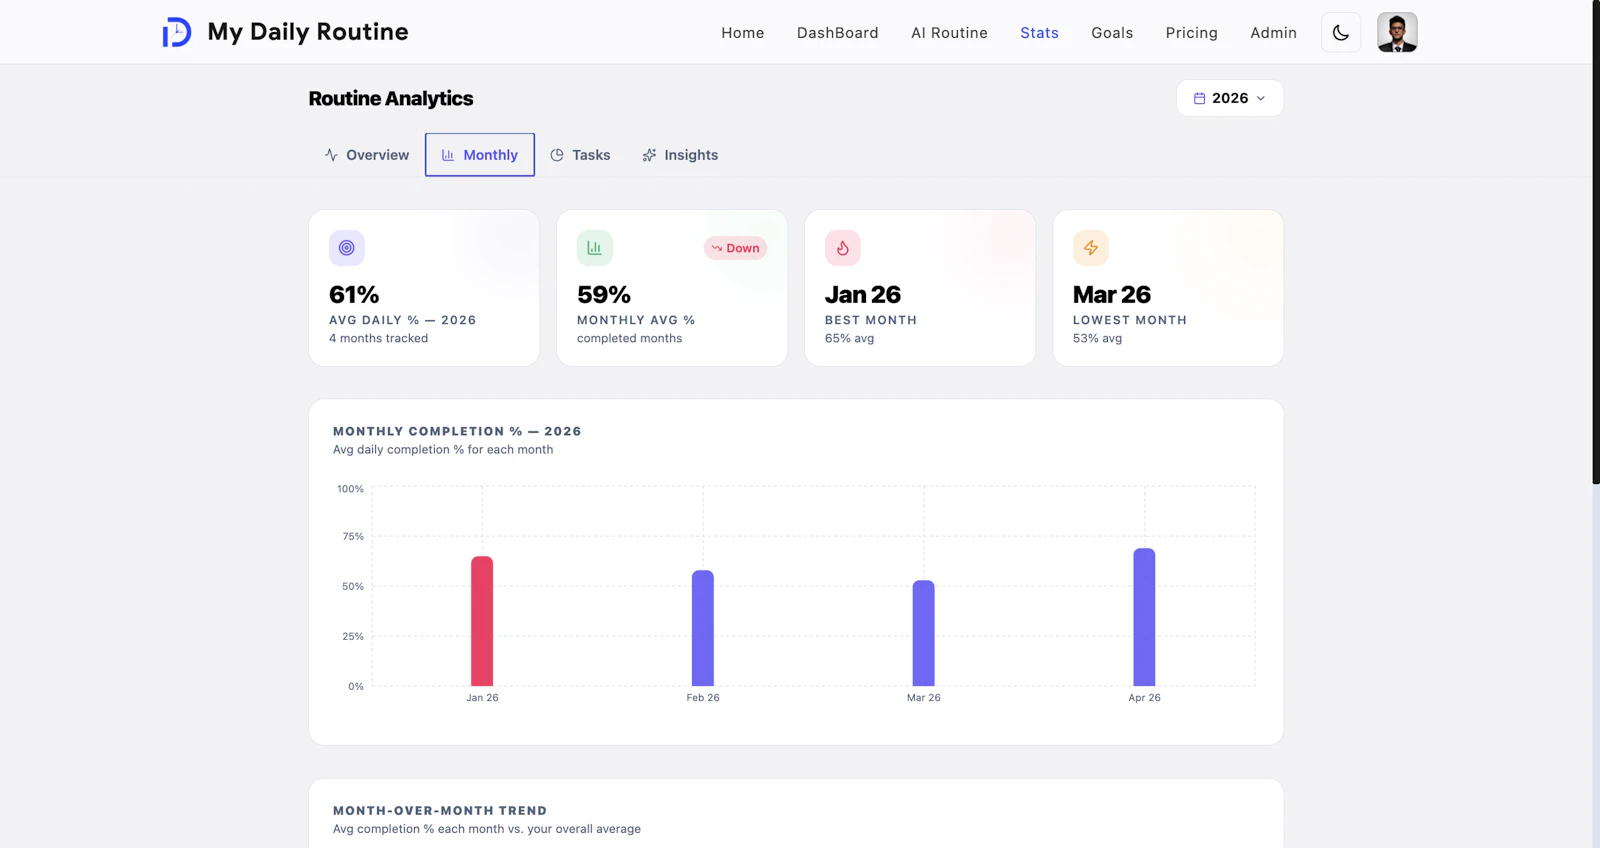Open the Goals page
Image resolution: width=1600 pixels, height=848 pixels.
tap(1112, 33)
